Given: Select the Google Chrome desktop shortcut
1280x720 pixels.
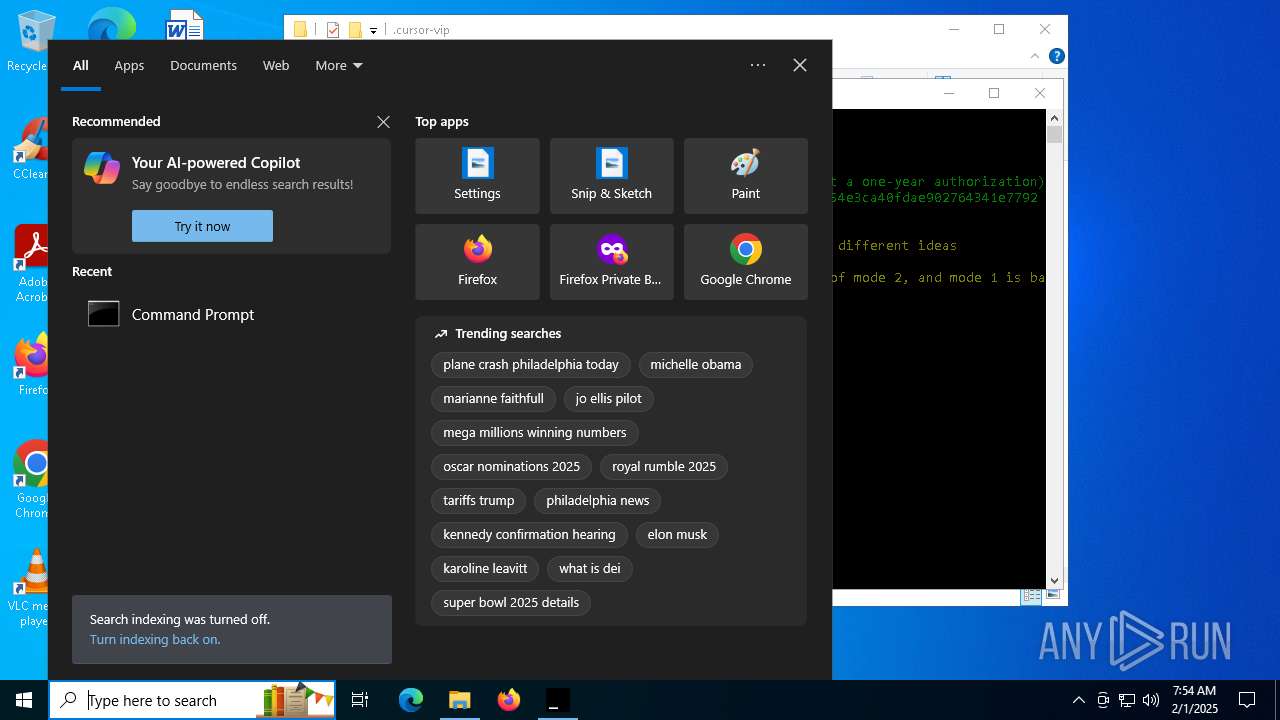Looking at the screenshot, I should pyautogui.click(x=32, y=480).
